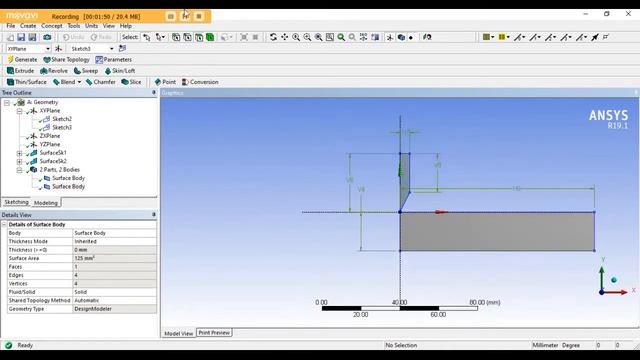Select ZXPlane in the tree

click(50, 136)
